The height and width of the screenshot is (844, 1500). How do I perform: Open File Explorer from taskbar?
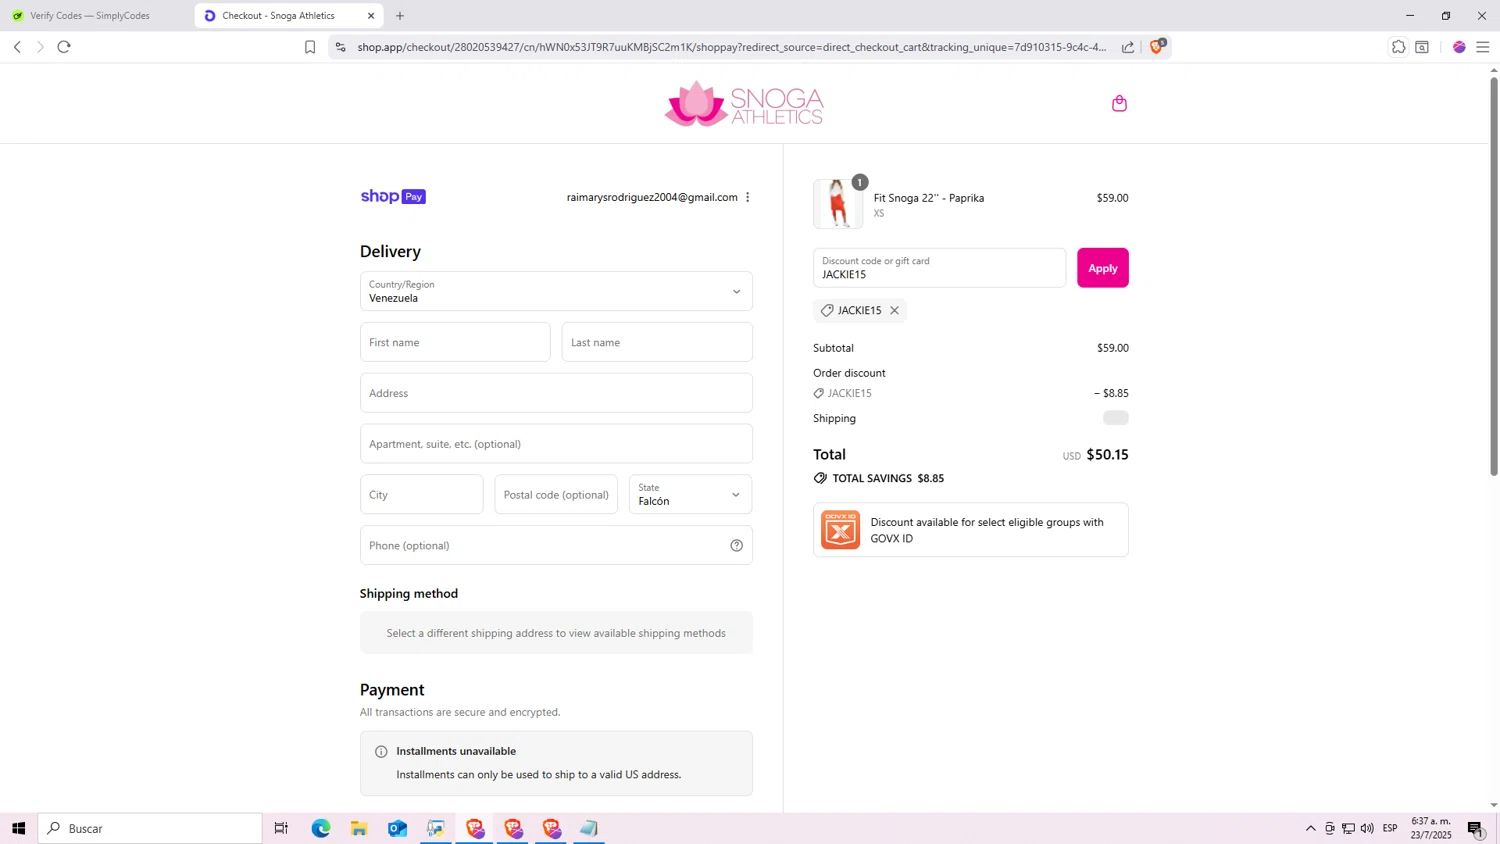pyautogui.click(x=359, y=828)
